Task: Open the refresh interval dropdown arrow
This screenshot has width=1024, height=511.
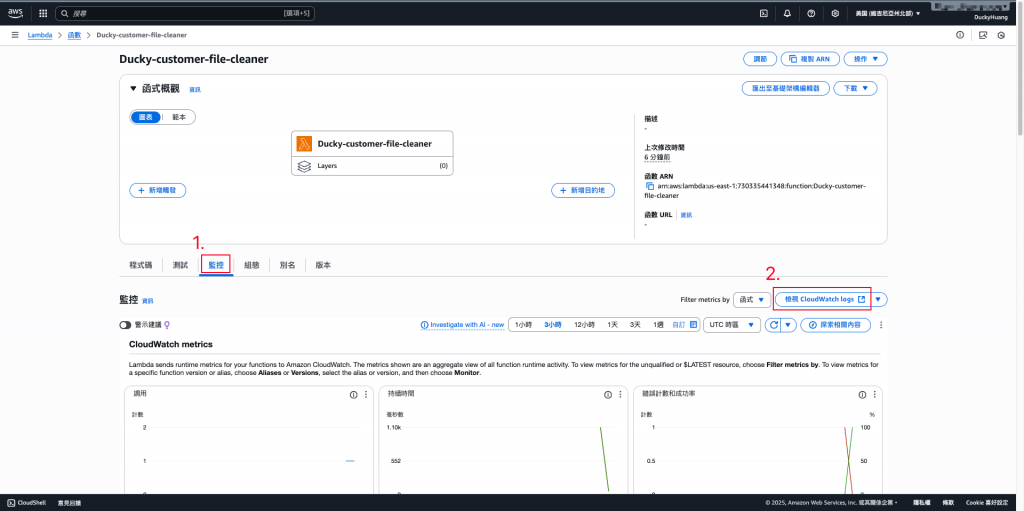Action: tap(789, 325)
